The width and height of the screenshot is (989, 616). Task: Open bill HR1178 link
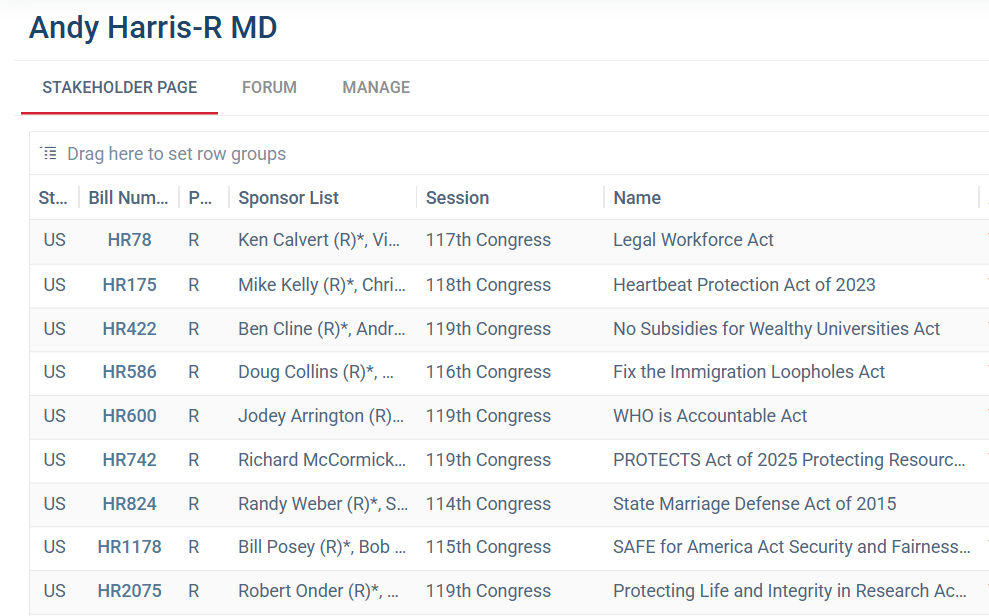(129, 547)
